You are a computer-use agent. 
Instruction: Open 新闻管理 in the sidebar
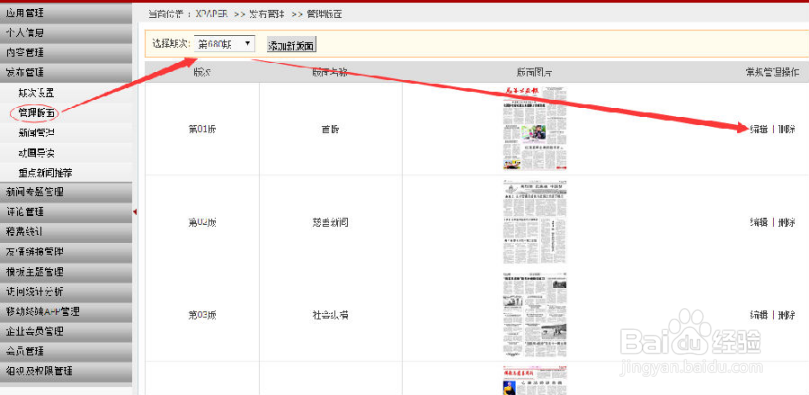tap(36, 133)
